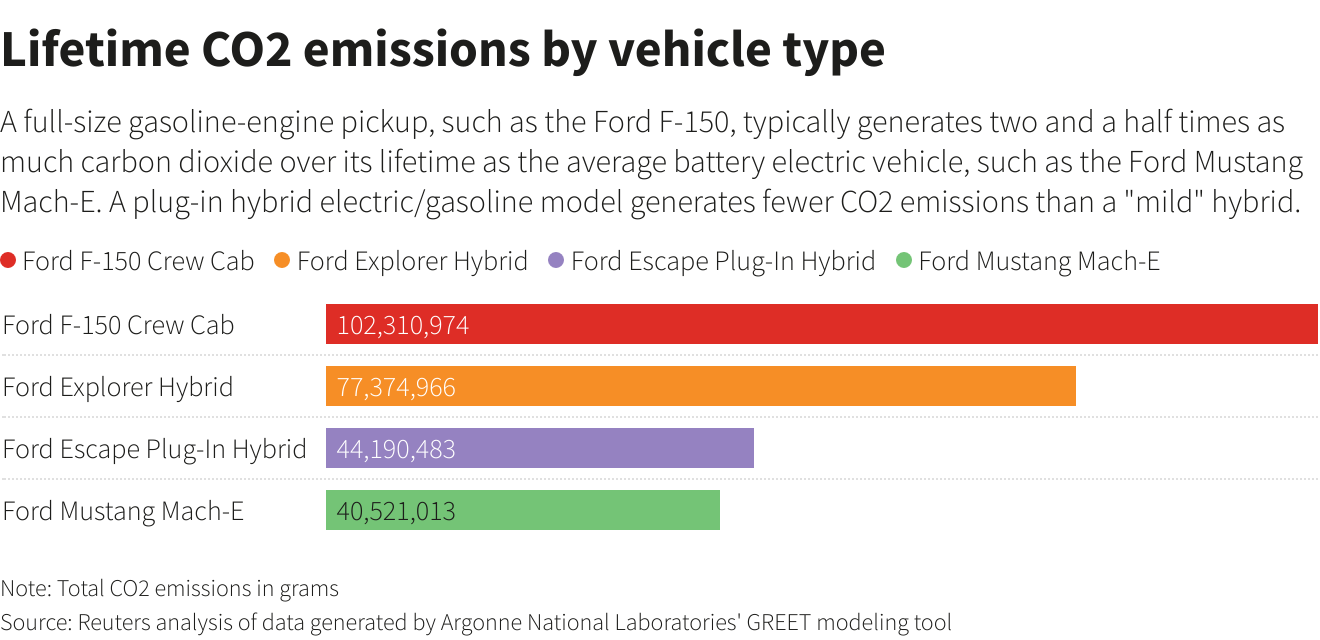Click the purple Ford Escape legend dot

(x=556, y=261)
